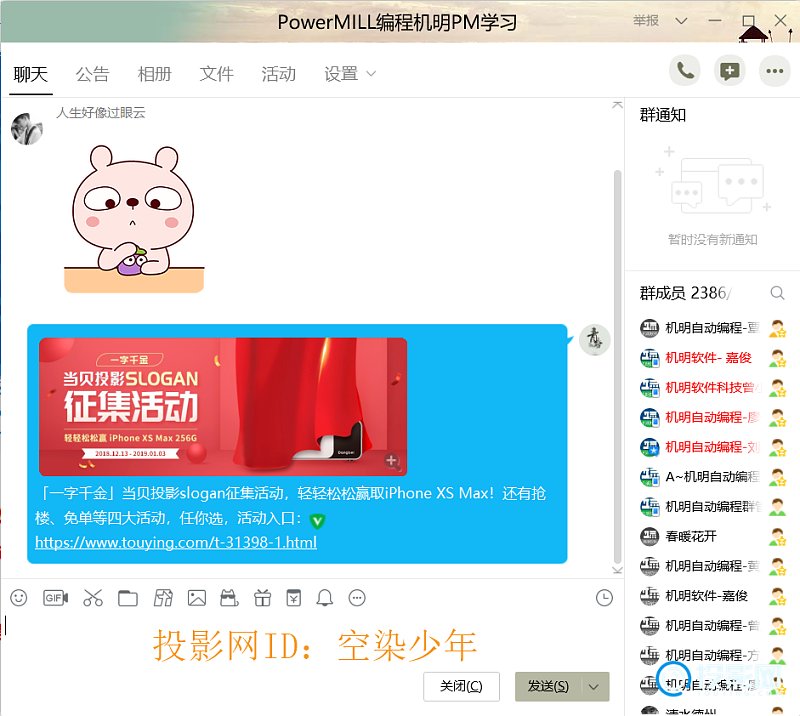The width and height of the screenshot is (800, 716).
Task: Click the documents icon beside the folder
Action: point(163,598)
